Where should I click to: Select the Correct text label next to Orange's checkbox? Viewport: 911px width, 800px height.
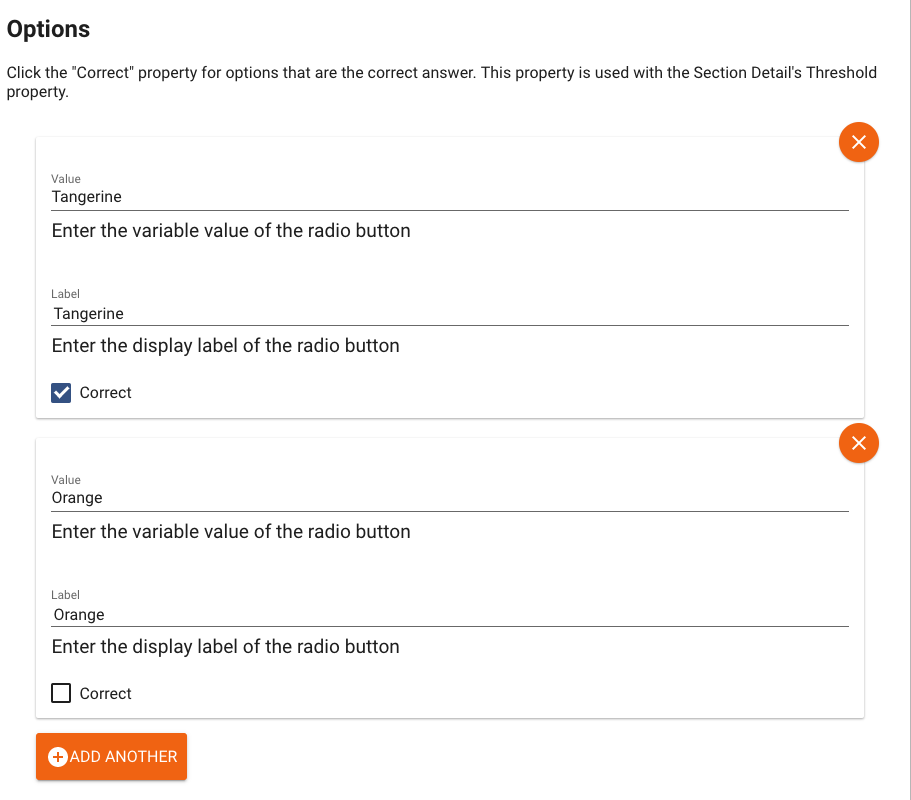point(106,693)
